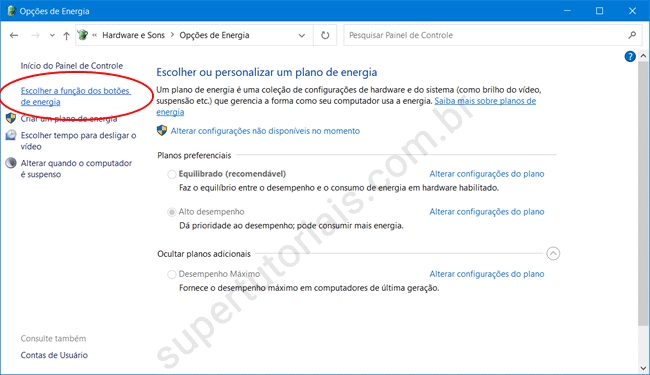This screenshot has width=650, height=375.
Task: Open Escolher a função dos botões de energia
Action: click(x=75, y=96)
